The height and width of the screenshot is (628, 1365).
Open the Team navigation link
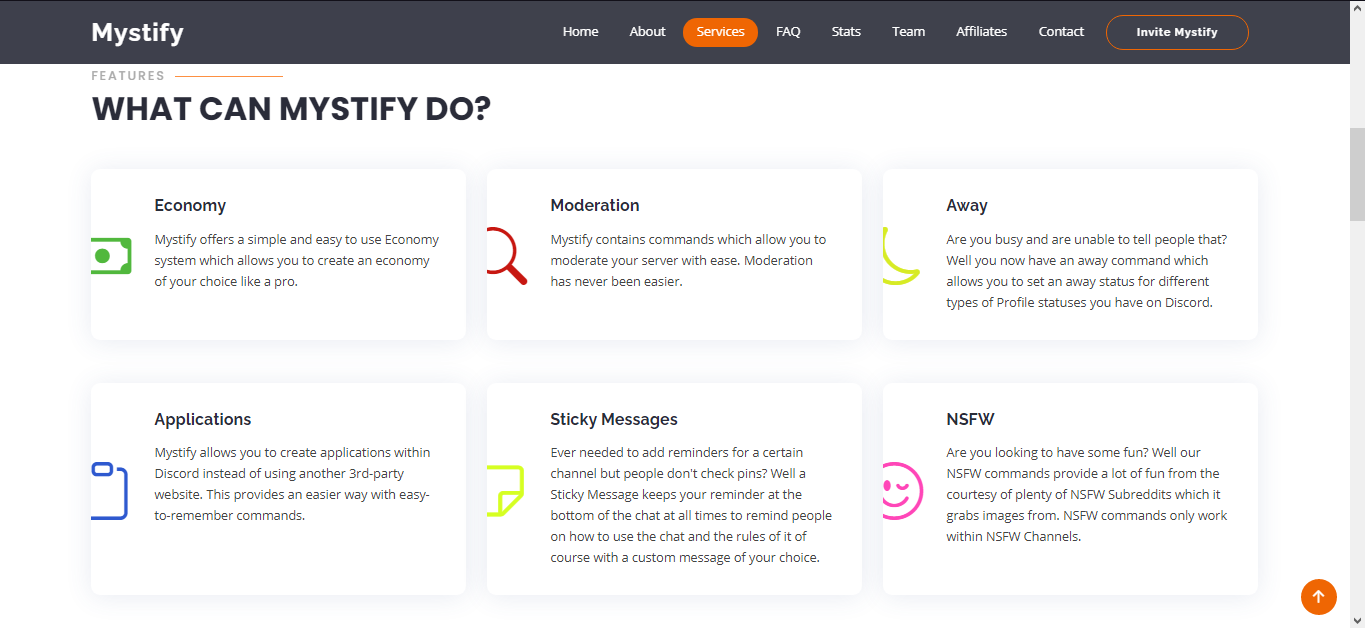(x=908, y=32)
